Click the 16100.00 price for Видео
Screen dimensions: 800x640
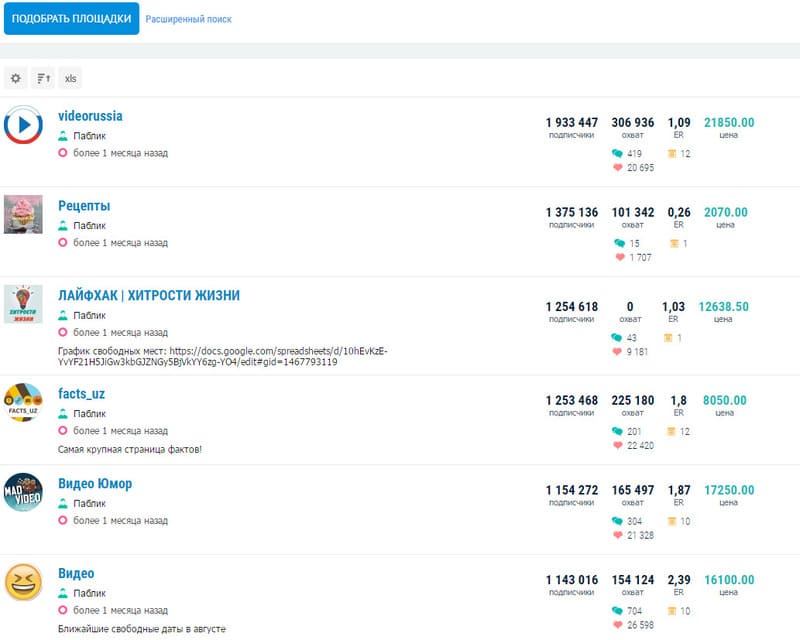tap(729, 579)
